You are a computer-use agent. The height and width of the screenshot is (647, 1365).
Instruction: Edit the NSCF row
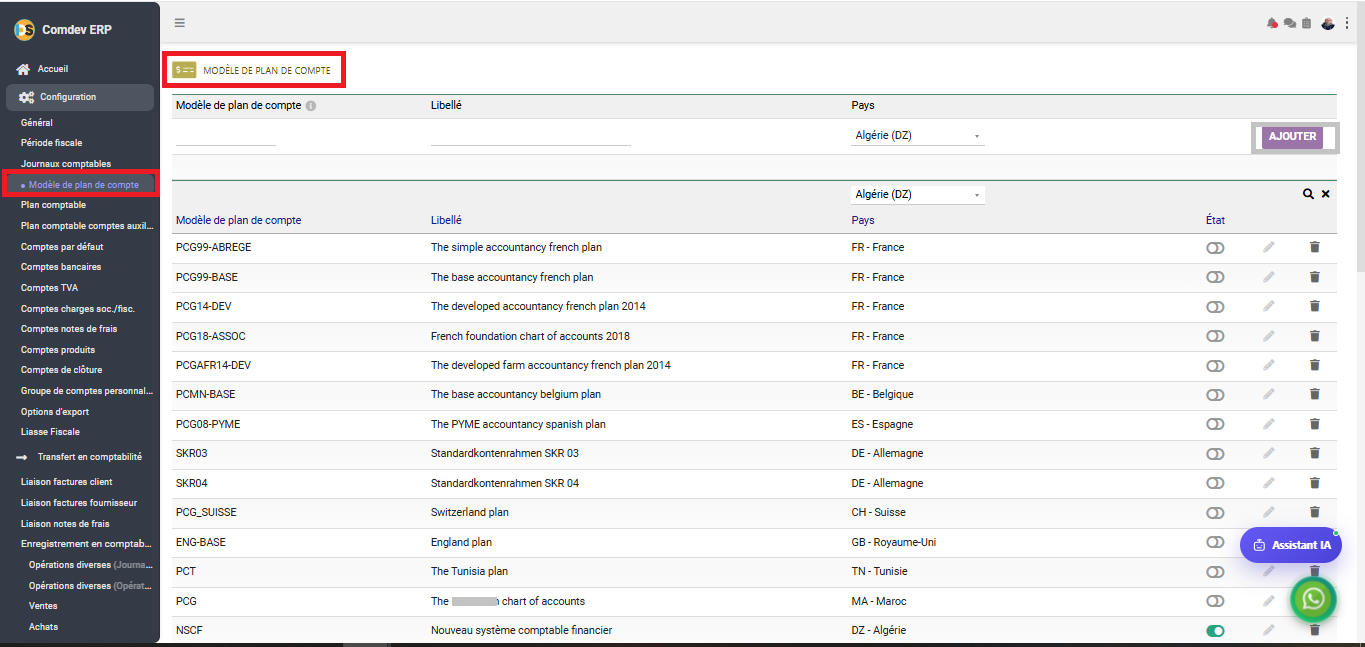[x=1268, y=630]
